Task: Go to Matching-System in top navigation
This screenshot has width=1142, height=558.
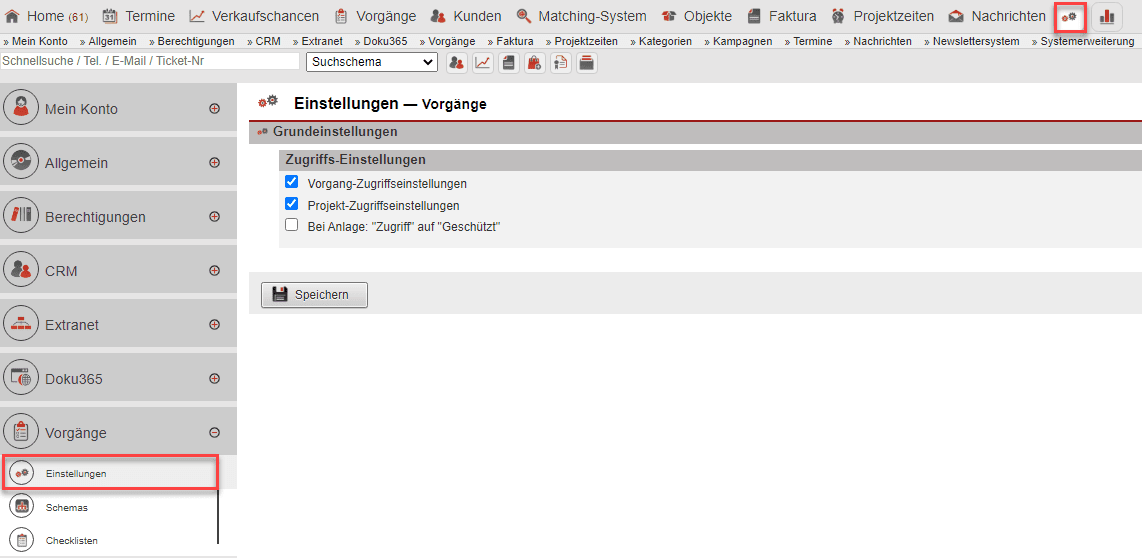Action: (581, 17)
